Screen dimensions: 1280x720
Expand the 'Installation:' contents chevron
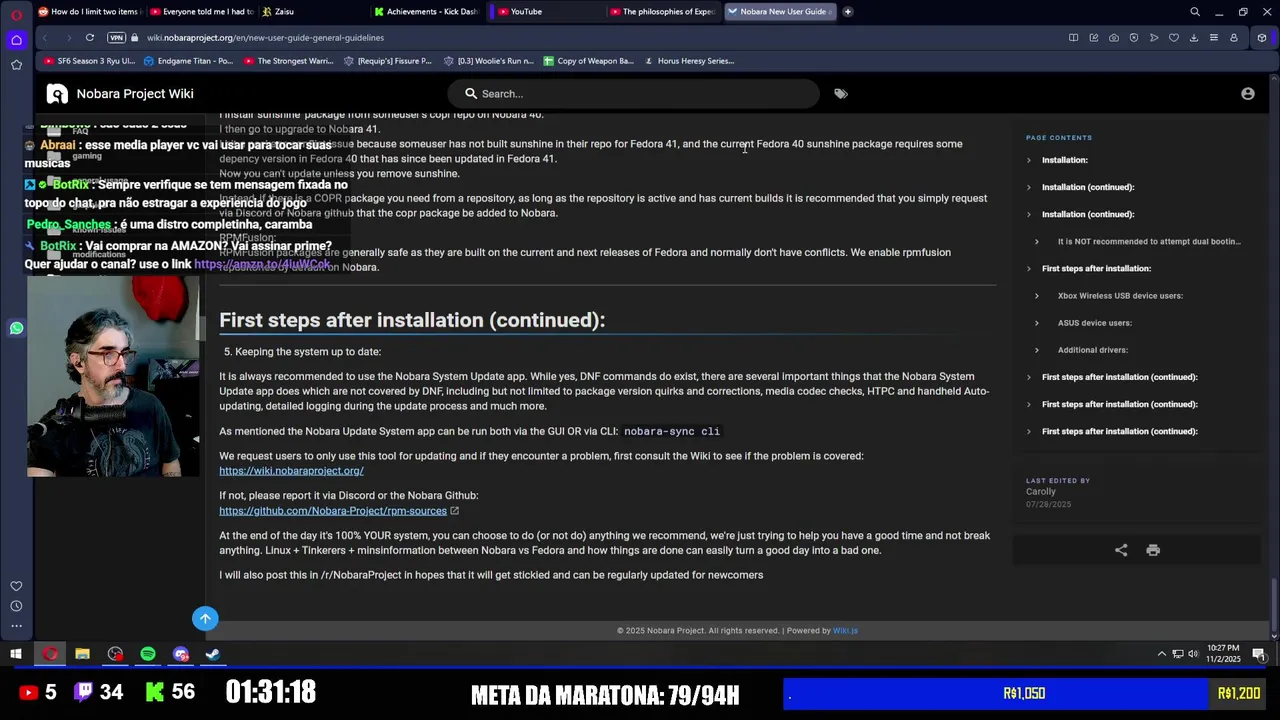[1028, 160]
